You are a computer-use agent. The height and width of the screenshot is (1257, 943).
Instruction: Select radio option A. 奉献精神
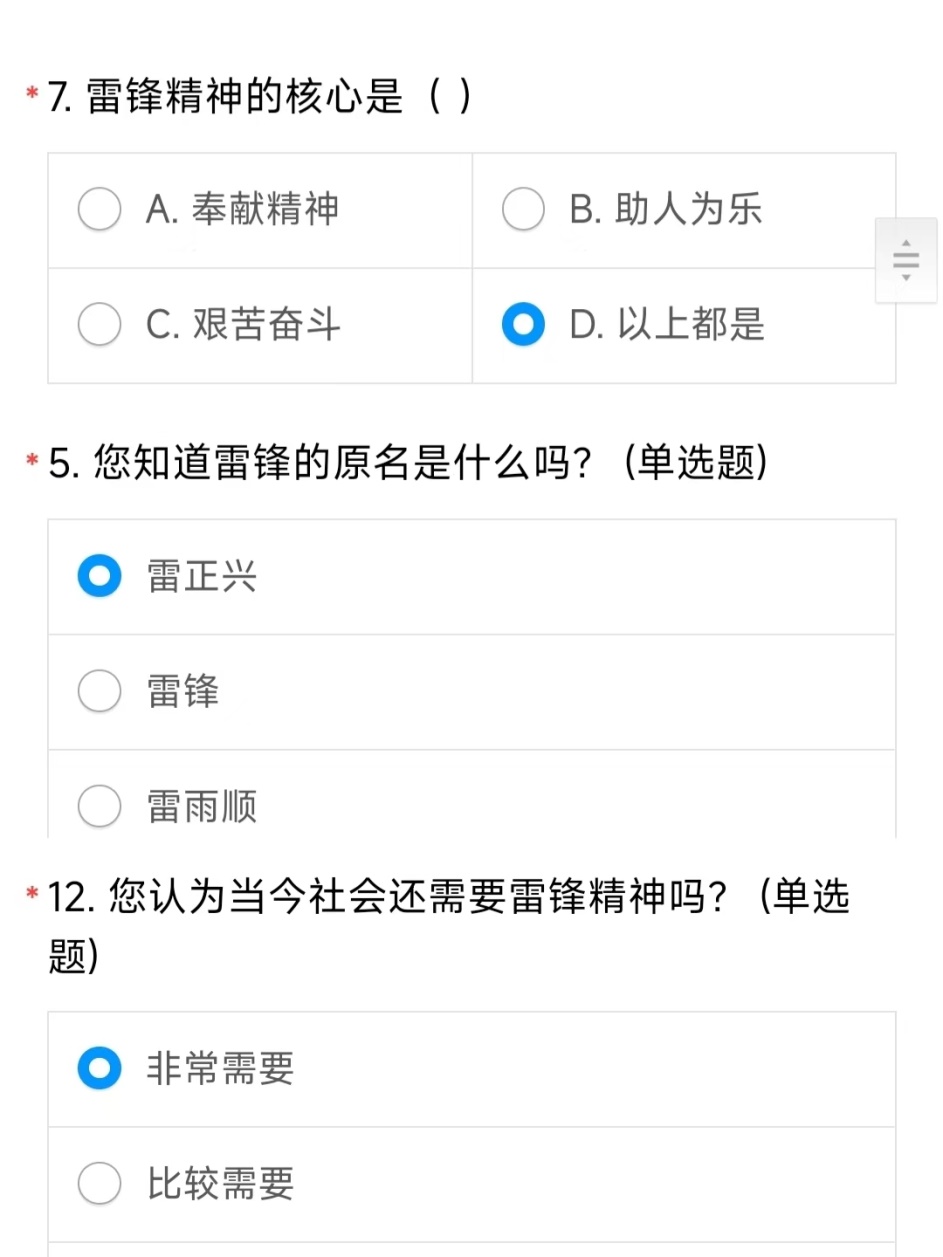tap(99, 210)
